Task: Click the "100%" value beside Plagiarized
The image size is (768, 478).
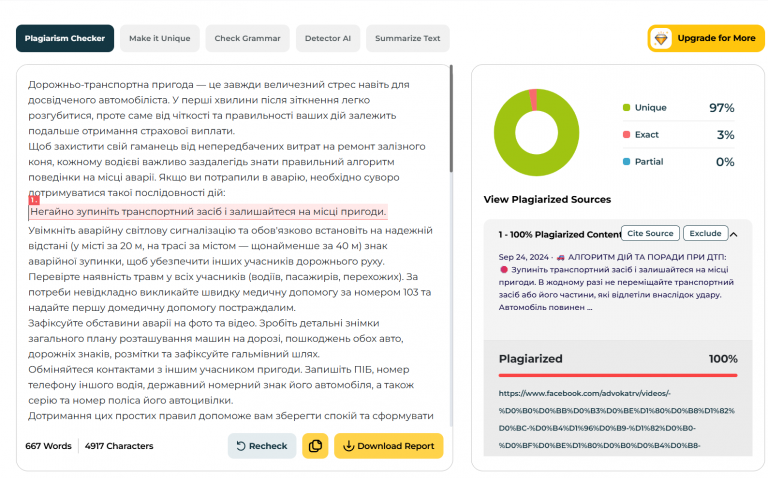Action: 723,358
